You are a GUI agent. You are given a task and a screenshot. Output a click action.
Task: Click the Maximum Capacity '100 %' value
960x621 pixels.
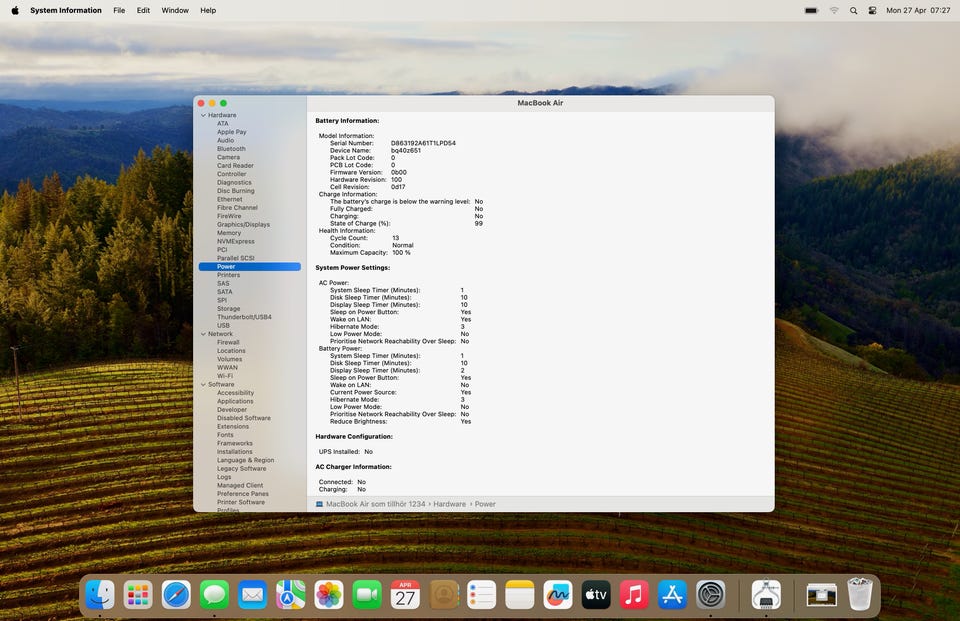tap(402, 252)
